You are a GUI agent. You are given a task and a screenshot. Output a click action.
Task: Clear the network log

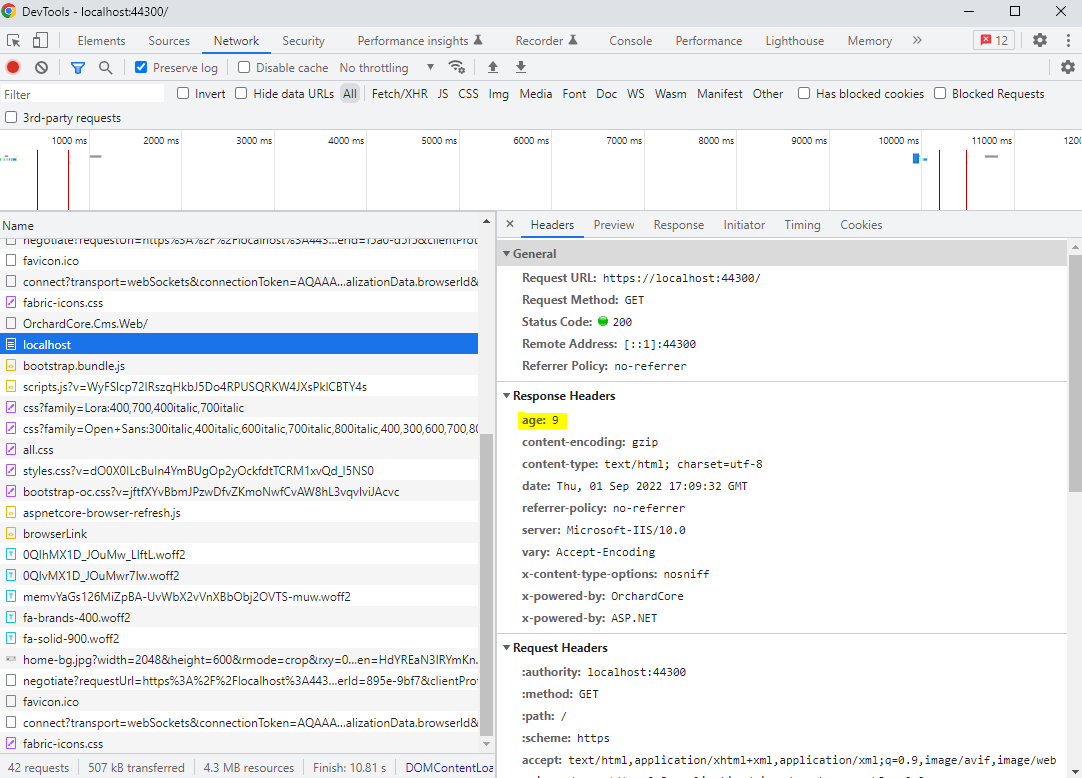pyautogui.click(x=41, y=67)
